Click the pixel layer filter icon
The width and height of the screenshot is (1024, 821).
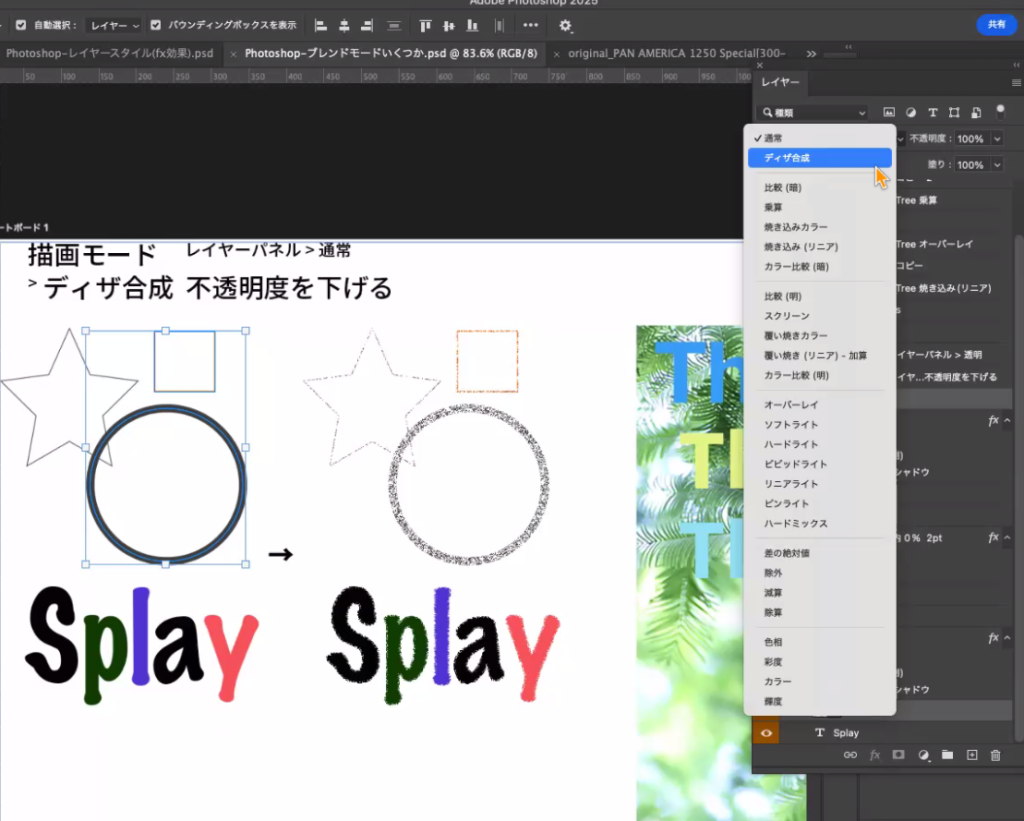click(x=889, y=113)
